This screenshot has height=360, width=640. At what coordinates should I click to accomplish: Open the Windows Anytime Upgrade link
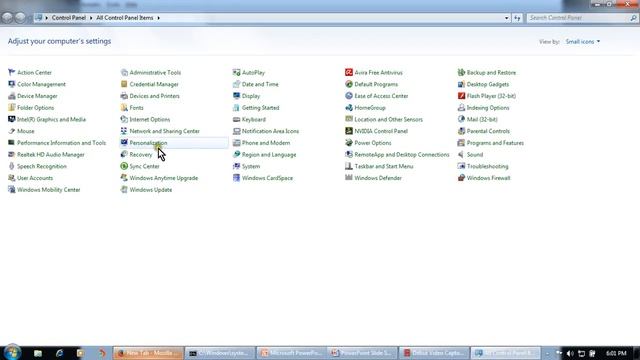click(x=164, y=178)
